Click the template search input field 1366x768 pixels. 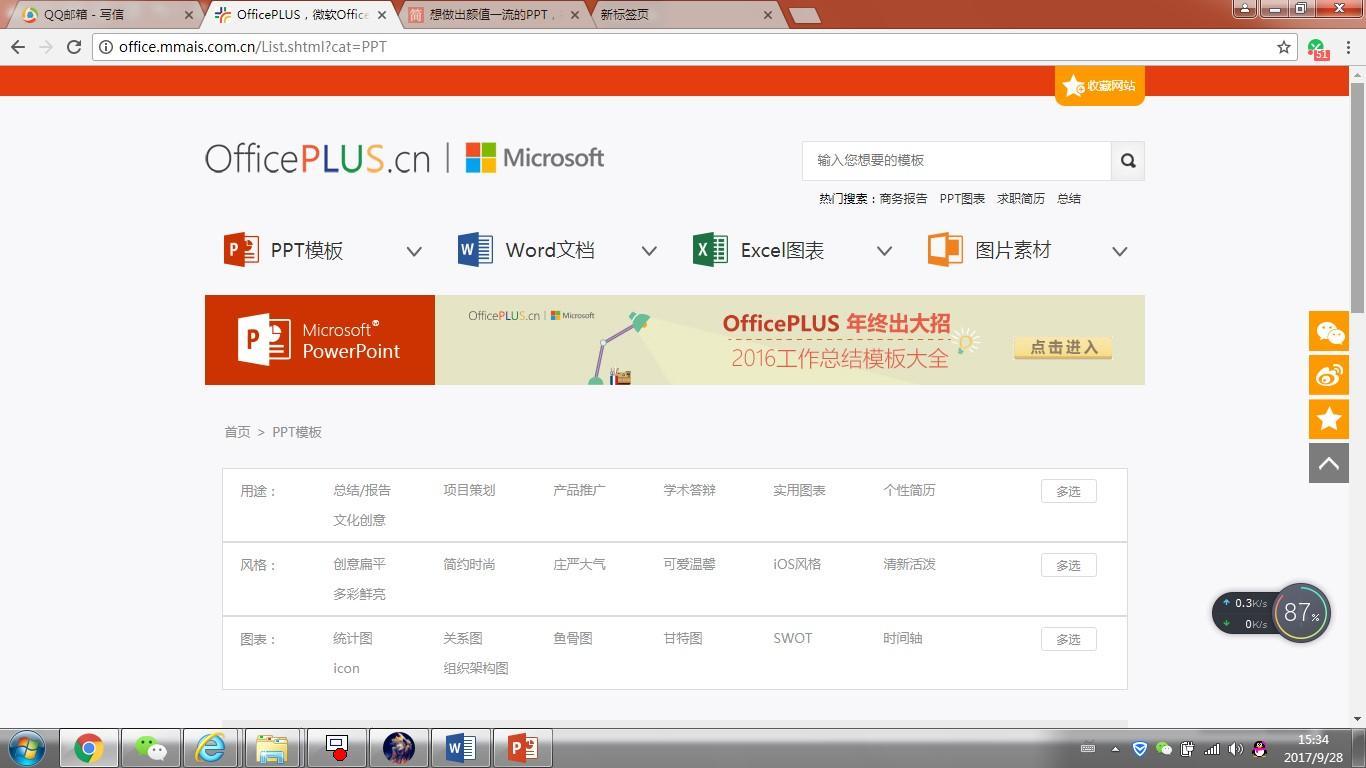click(957, 160)
